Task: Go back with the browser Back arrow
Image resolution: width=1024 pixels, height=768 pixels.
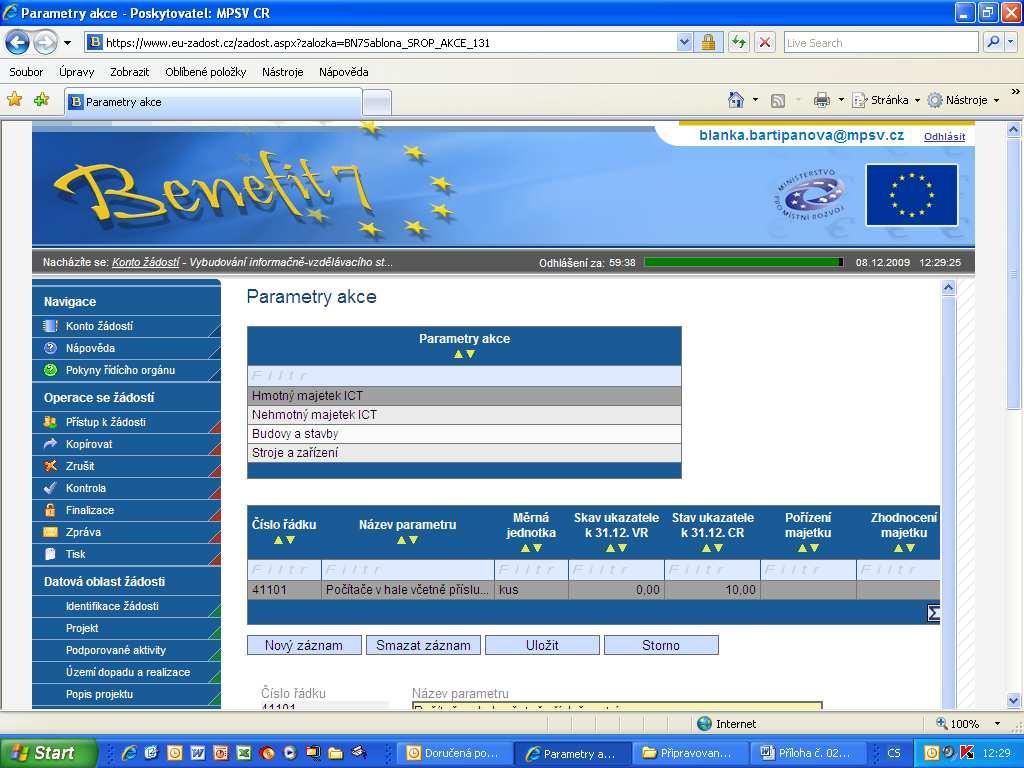Action: 18,43
